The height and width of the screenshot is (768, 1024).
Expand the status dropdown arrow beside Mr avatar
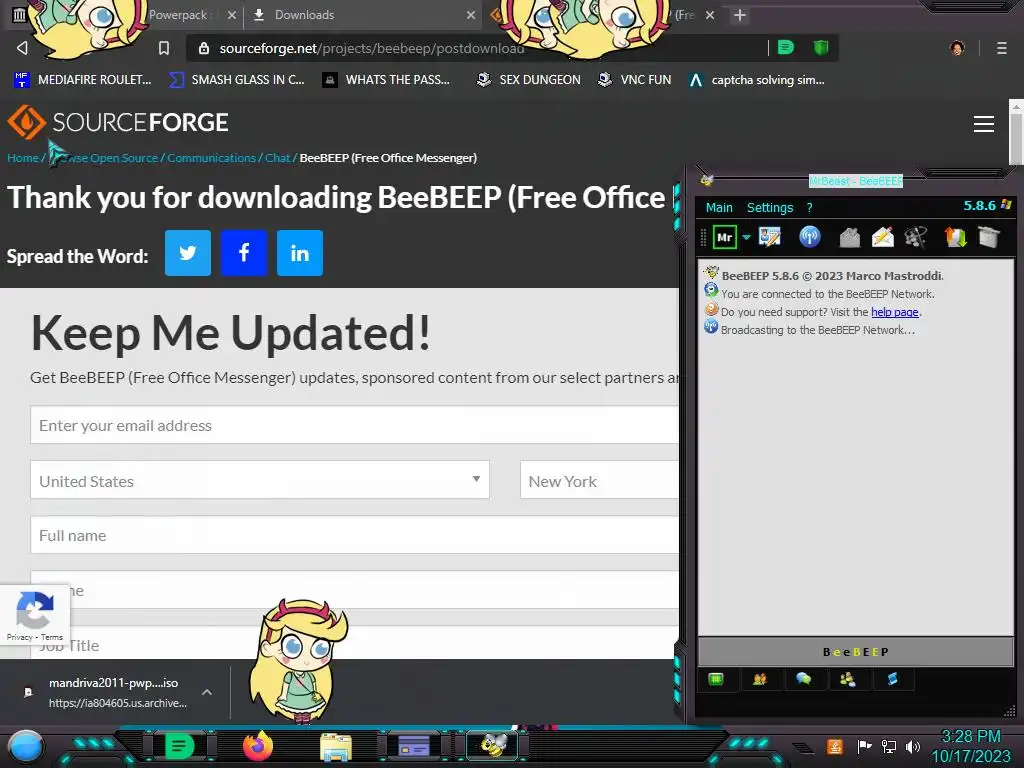click(746, 237)
